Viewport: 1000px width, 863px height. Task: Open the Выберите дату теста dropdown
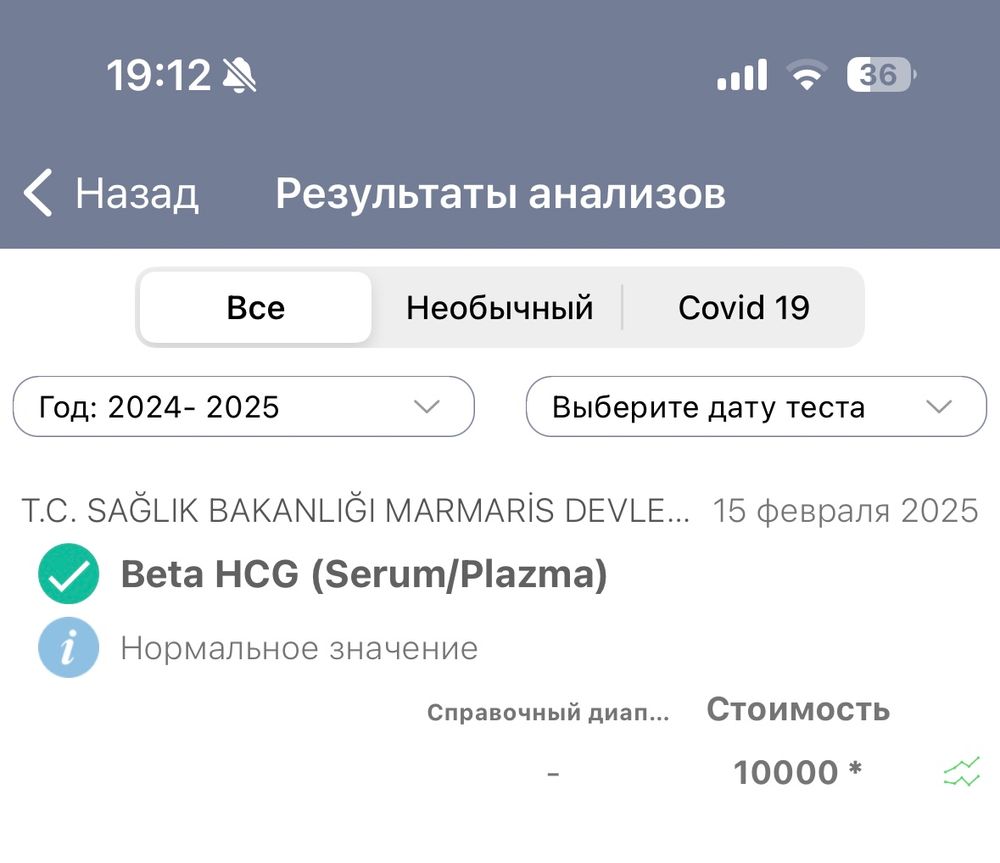[755, 406]
